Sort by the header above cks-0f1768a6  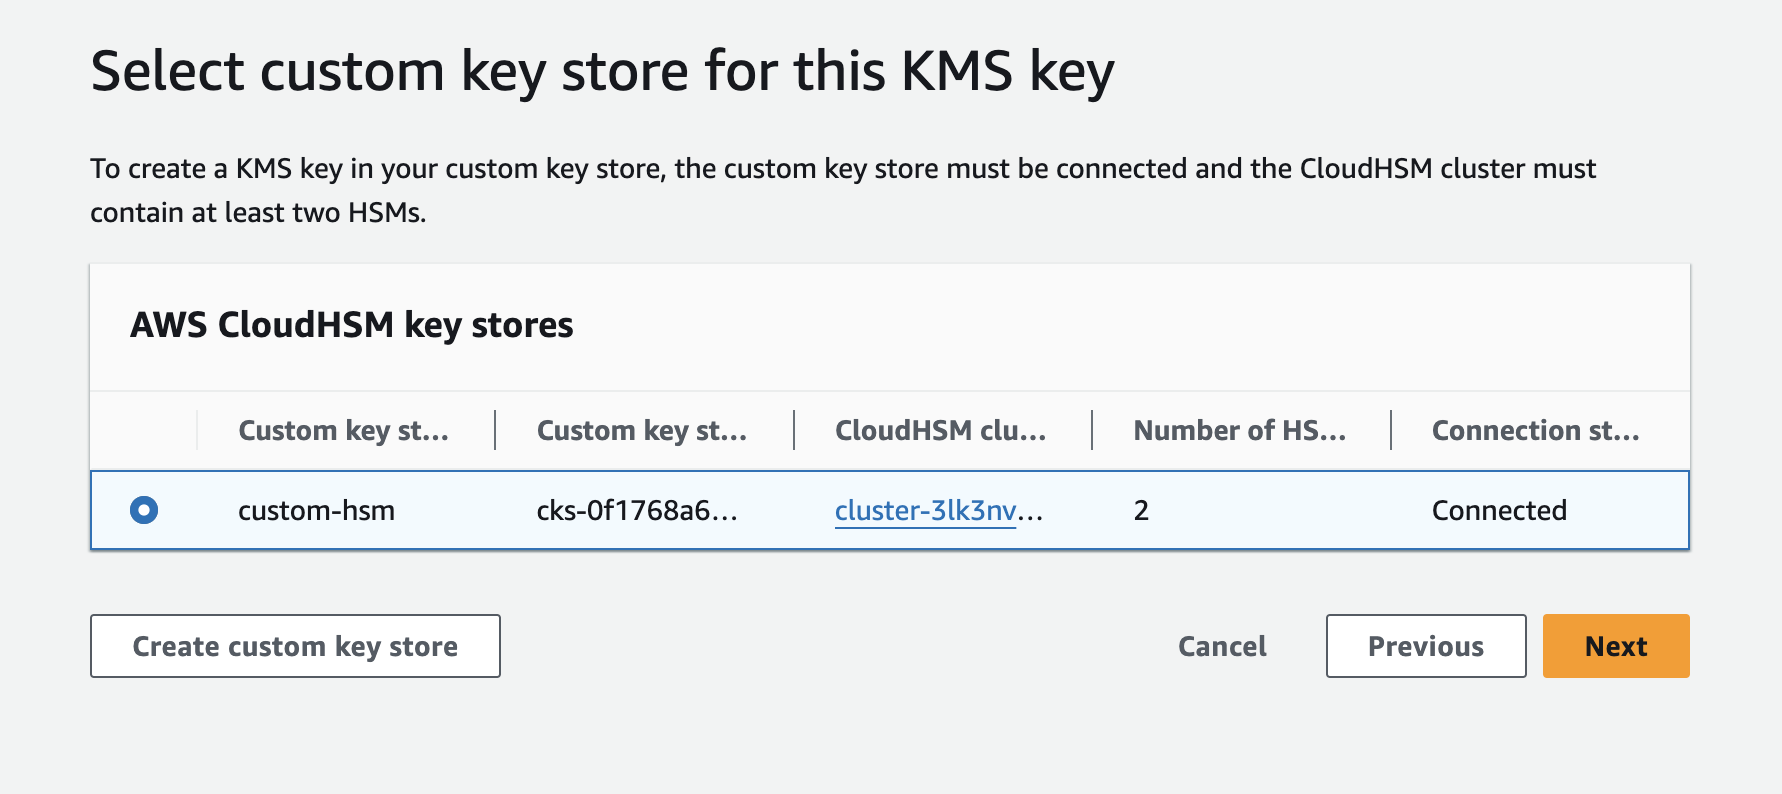[642, 430]
